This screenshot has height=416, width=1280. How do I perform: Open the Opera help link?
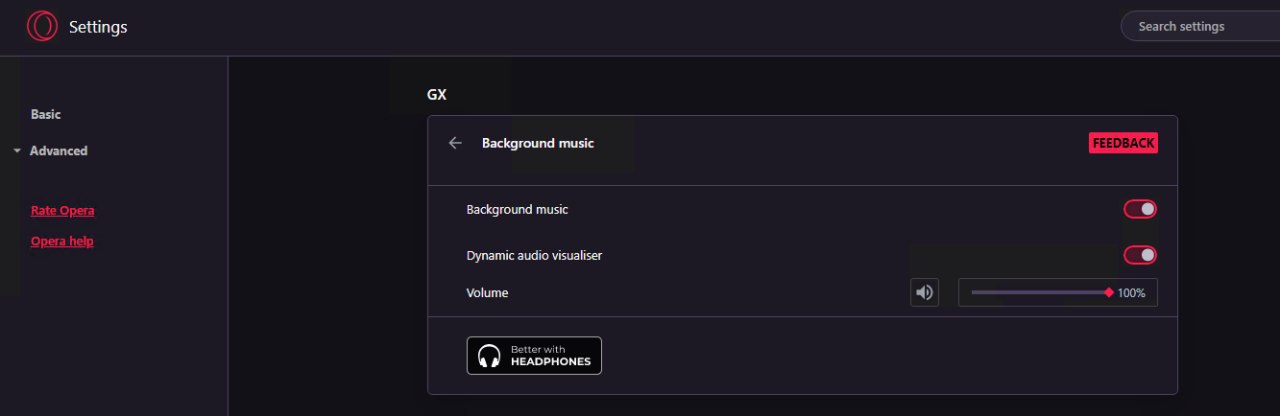click(x=62, y=241)
